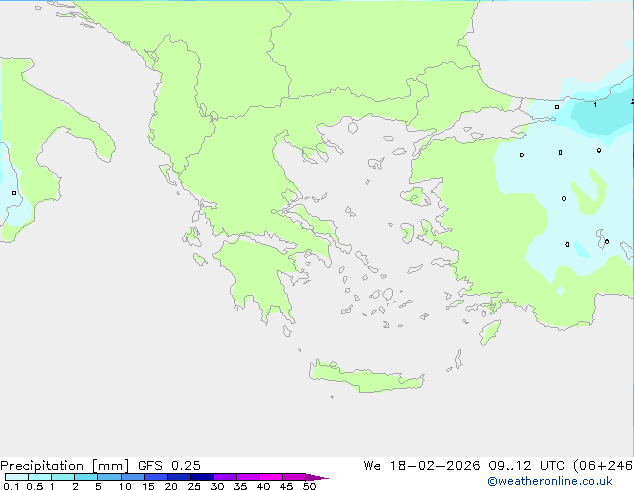Pick the 45–50 mm legend swatch
The image size is (634, 490).
pyautogui.click(x=294, y=477)
